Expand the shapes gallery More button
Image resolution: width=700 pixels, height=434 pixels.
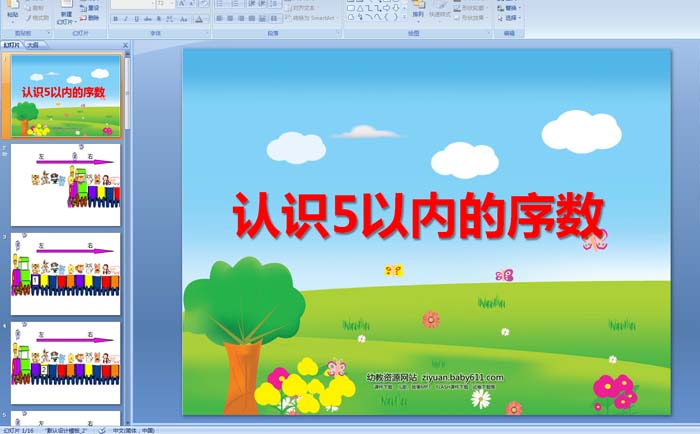point(404,17)
